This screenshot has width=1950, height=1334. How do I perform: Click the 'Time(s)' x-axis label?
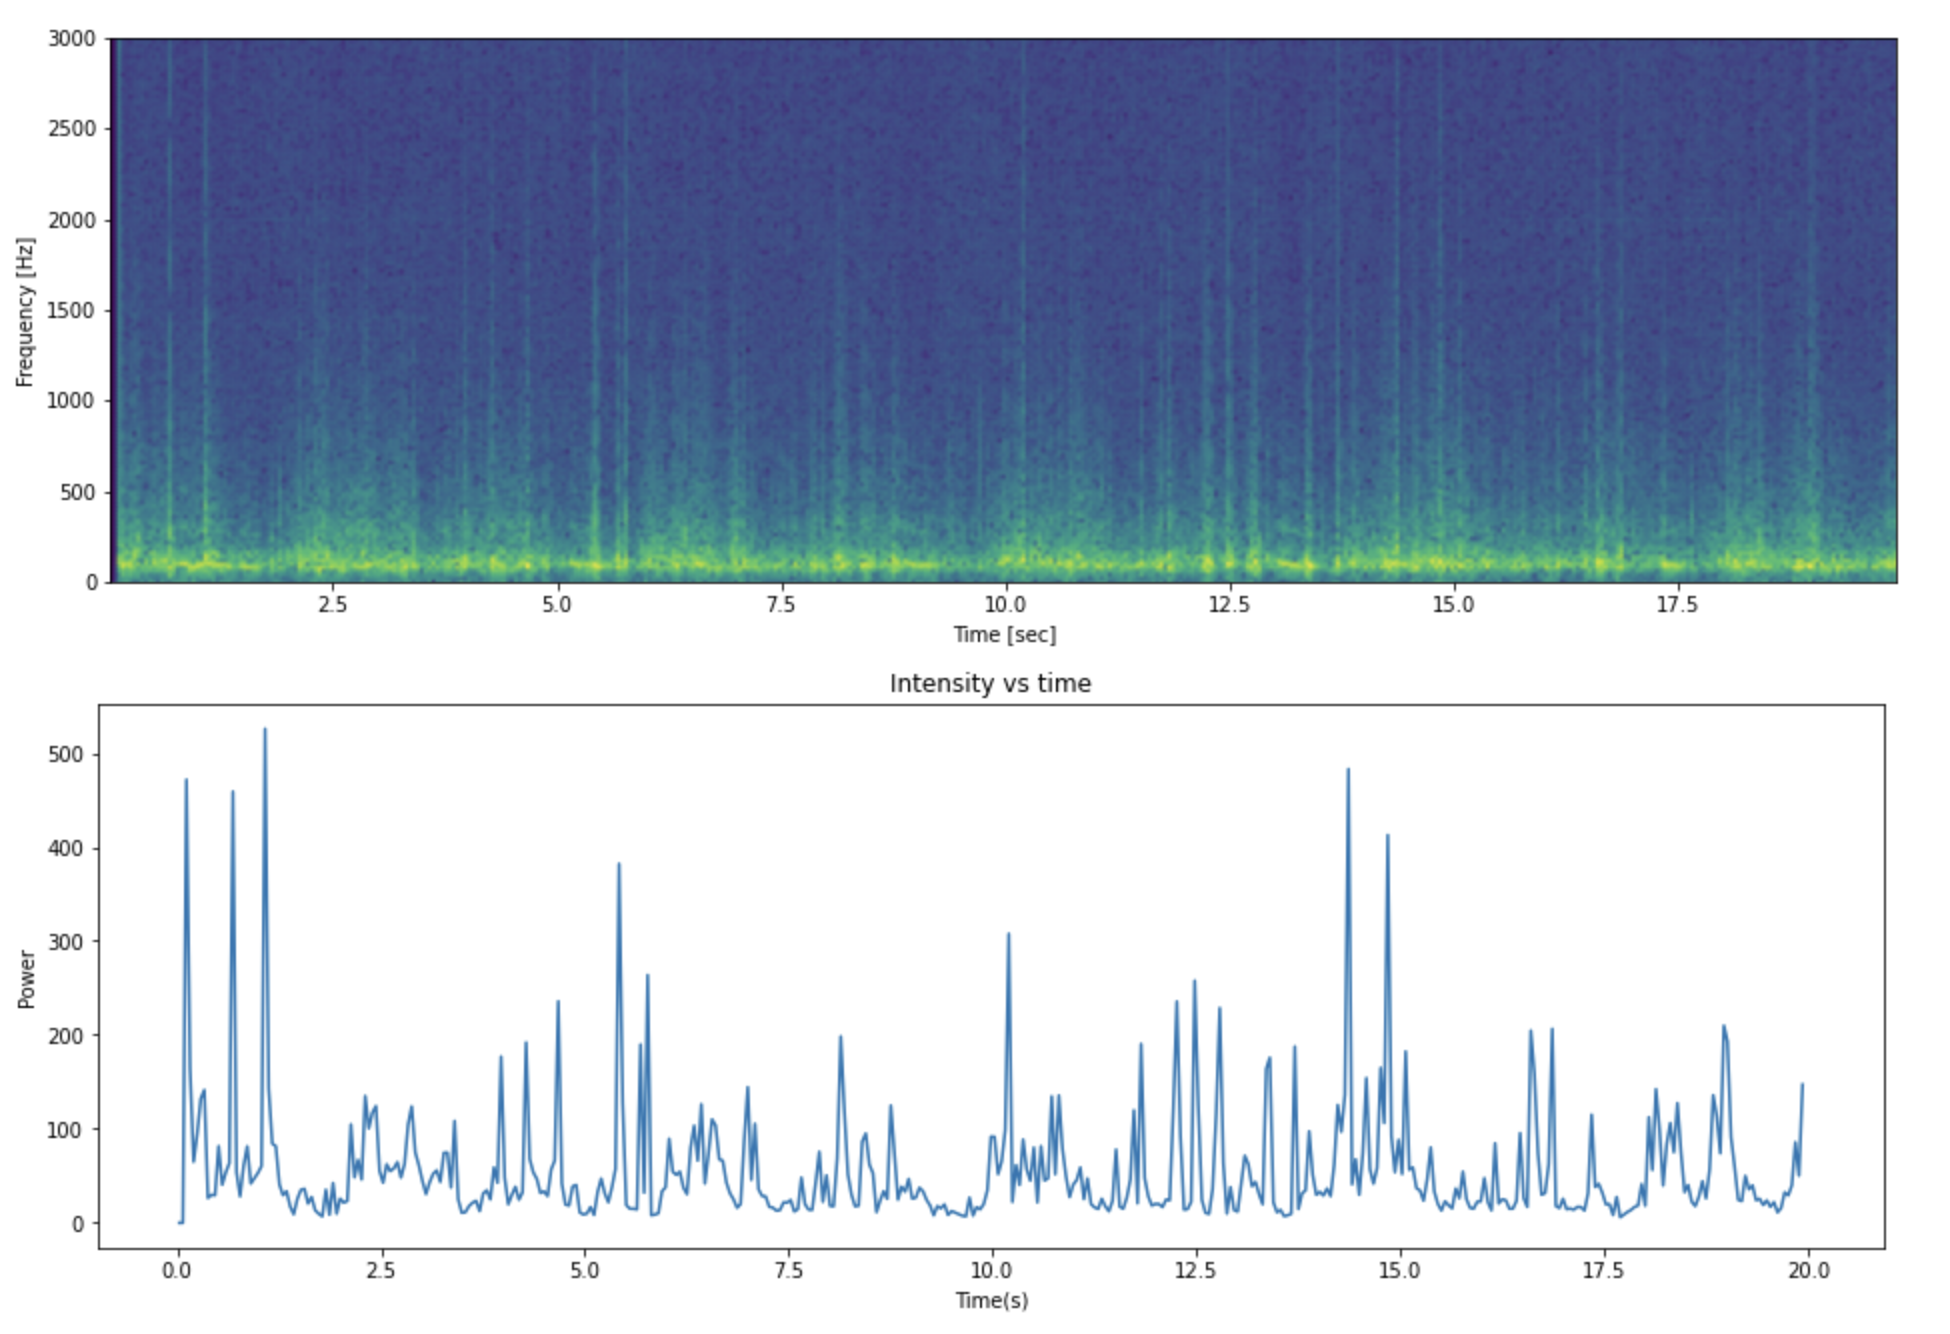pos(991,1300)
